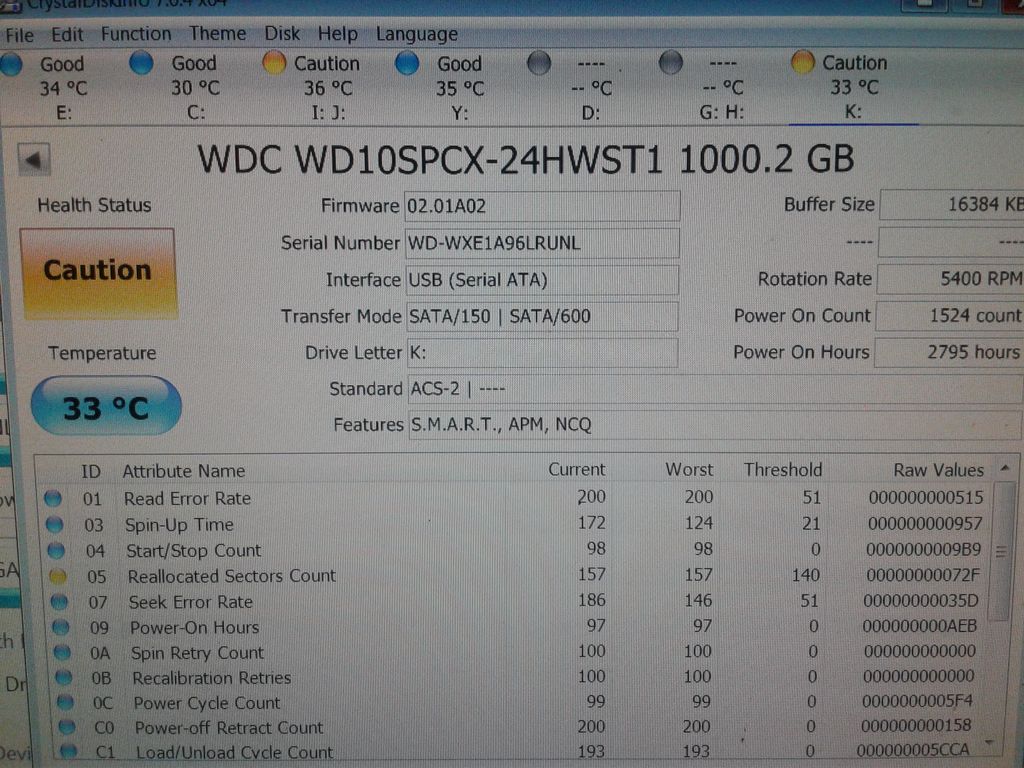The height and width of the screenshot is (768, 1024).
Task: Click the Power On Count value
Action: (x=950, y=315)
